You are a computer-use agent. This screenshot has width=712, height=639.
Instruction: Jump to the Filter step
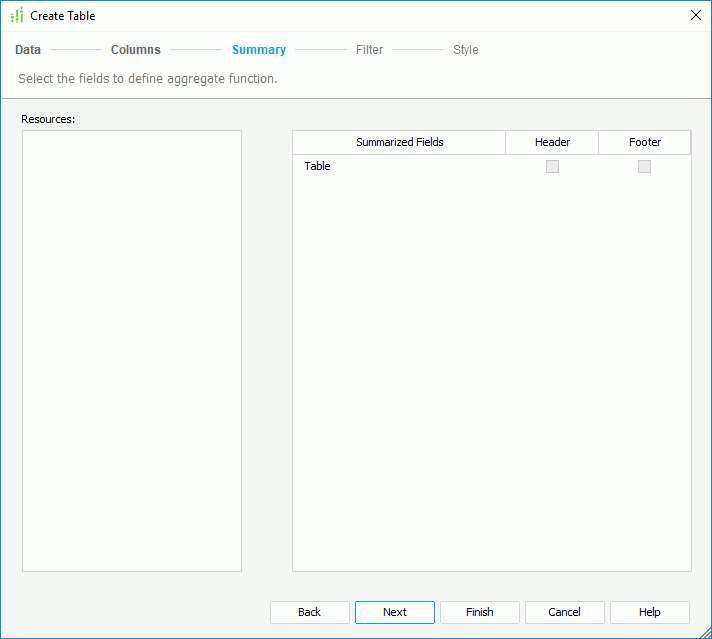pos(369,50)
